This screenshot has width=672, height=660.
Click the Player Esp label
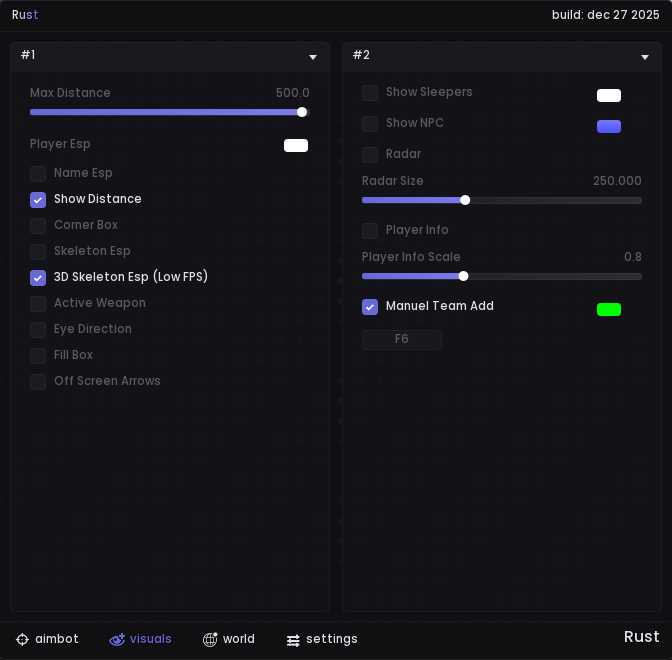click(x=60, y=144)
